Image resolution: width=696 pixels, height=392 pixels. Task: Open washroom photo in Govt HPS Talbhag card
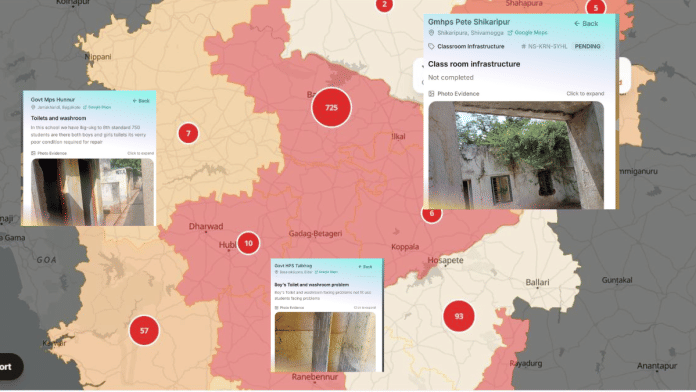(325, 341)
